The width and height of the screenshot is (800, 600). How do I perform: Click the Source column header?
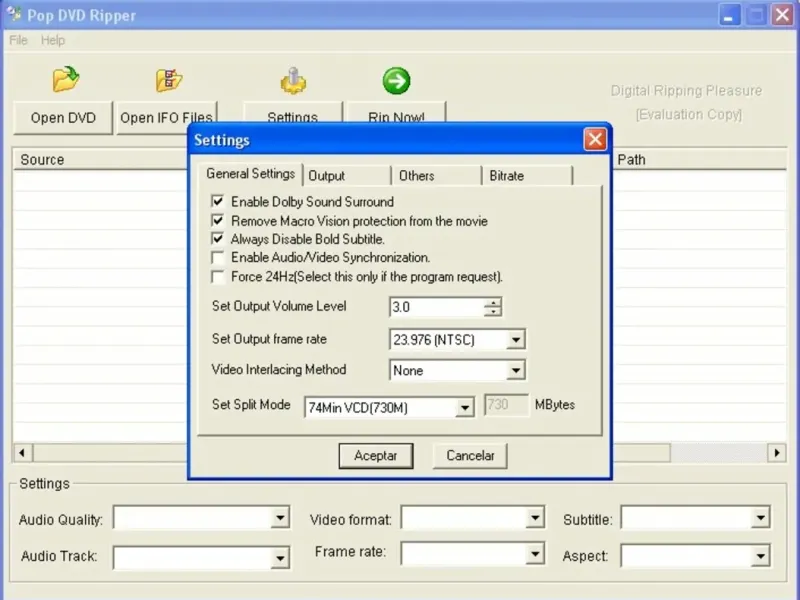coord(101,160)
